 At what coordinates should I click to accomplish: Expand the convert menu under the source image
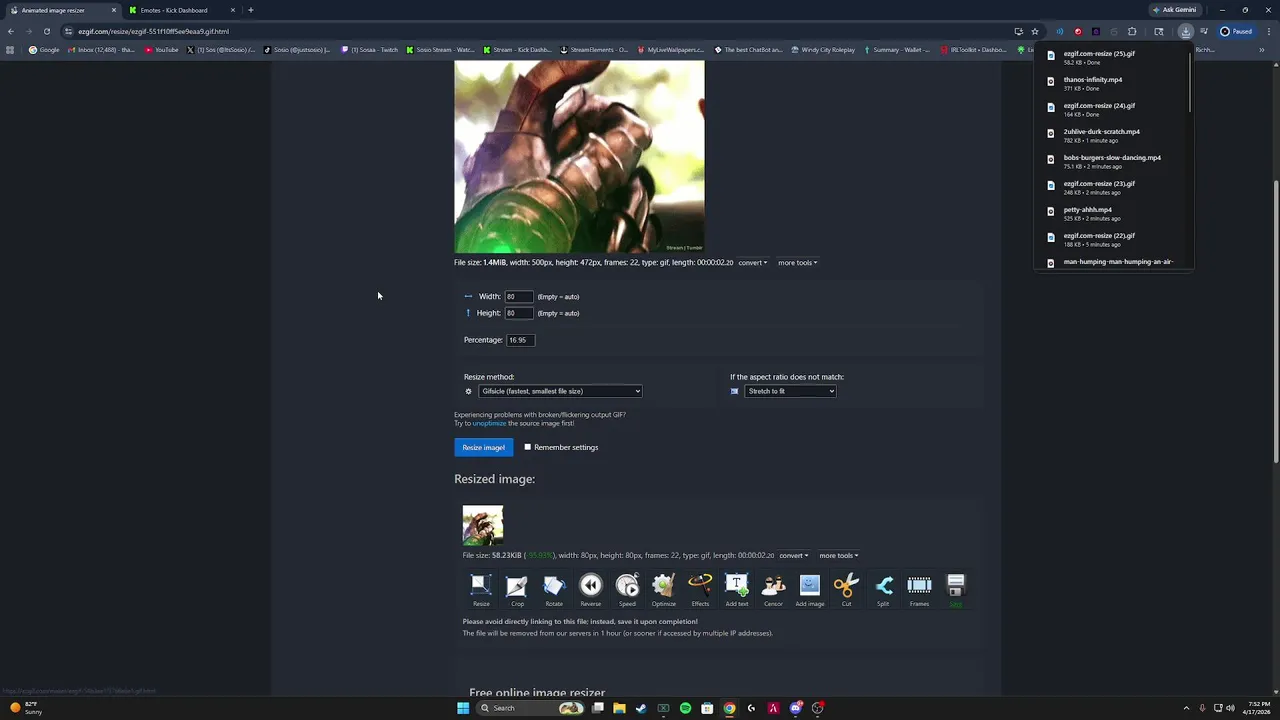click(x=753, y=263)
